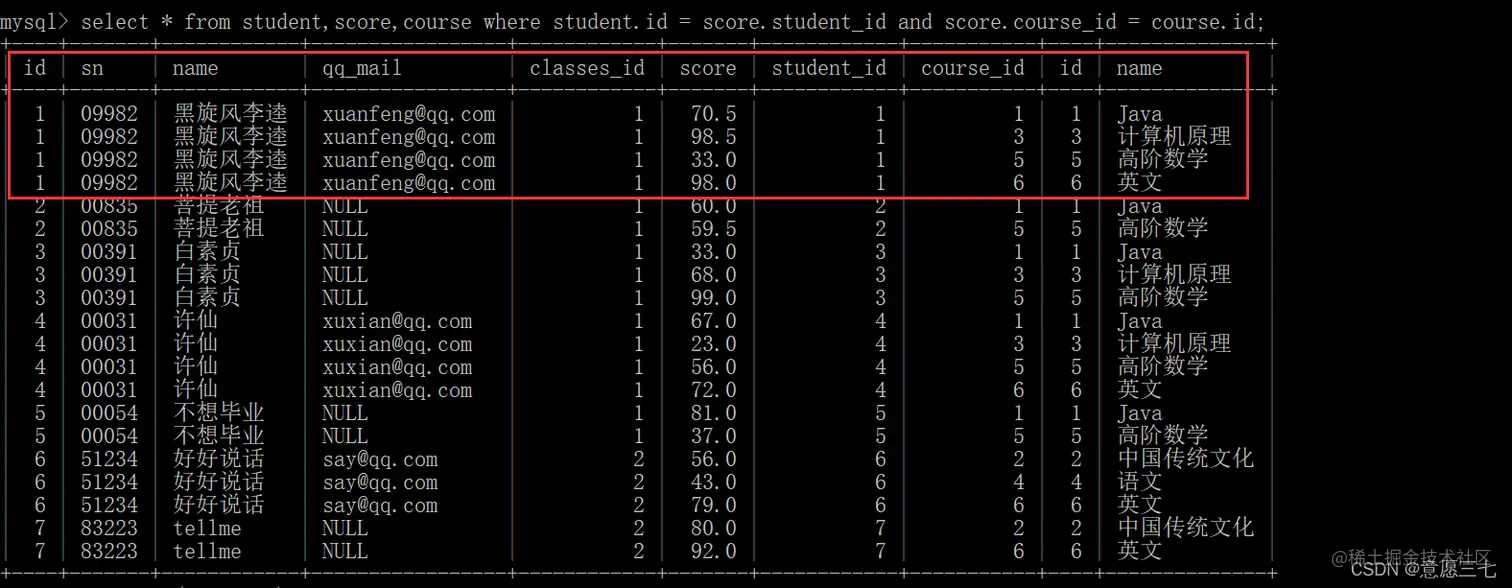
Task: Select the score value 60.0
Action: click(x=714, y=206)
